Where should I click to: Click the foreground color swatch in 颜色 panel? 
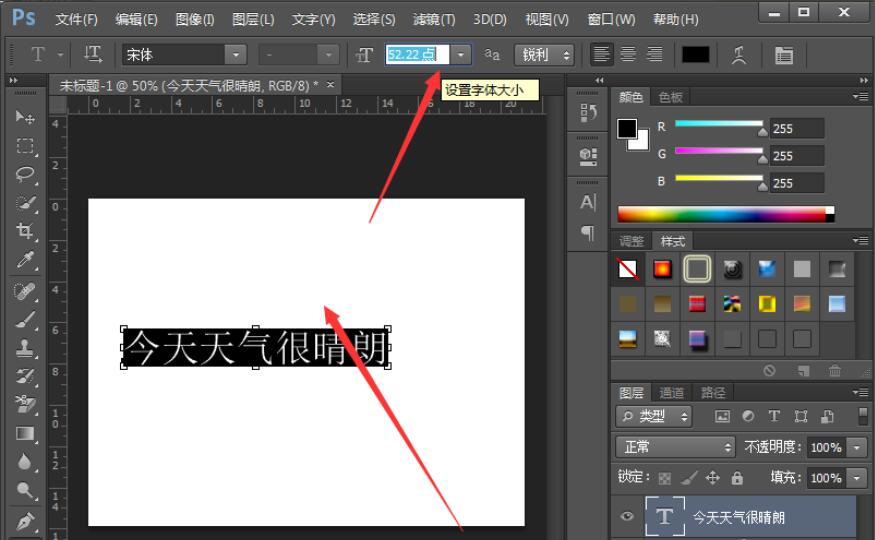pos(627,128)
